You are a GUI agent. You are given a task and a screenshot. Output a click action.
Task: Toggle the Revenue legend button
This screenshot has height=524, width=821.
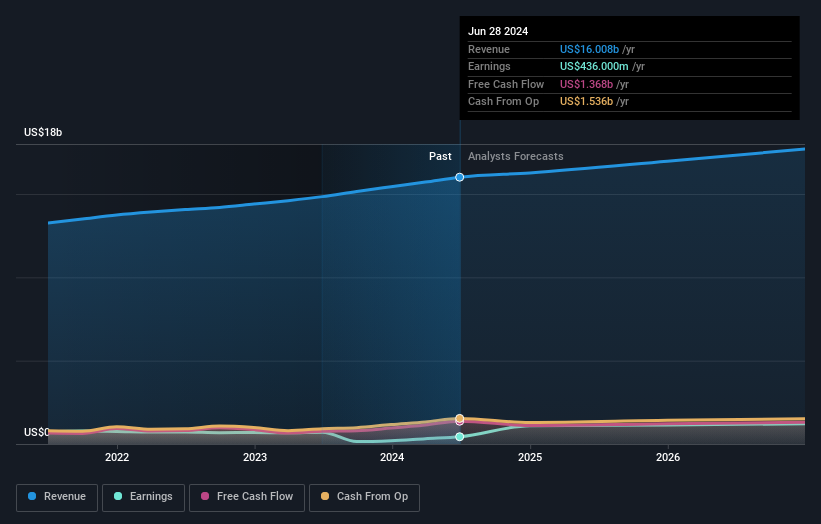57,497
